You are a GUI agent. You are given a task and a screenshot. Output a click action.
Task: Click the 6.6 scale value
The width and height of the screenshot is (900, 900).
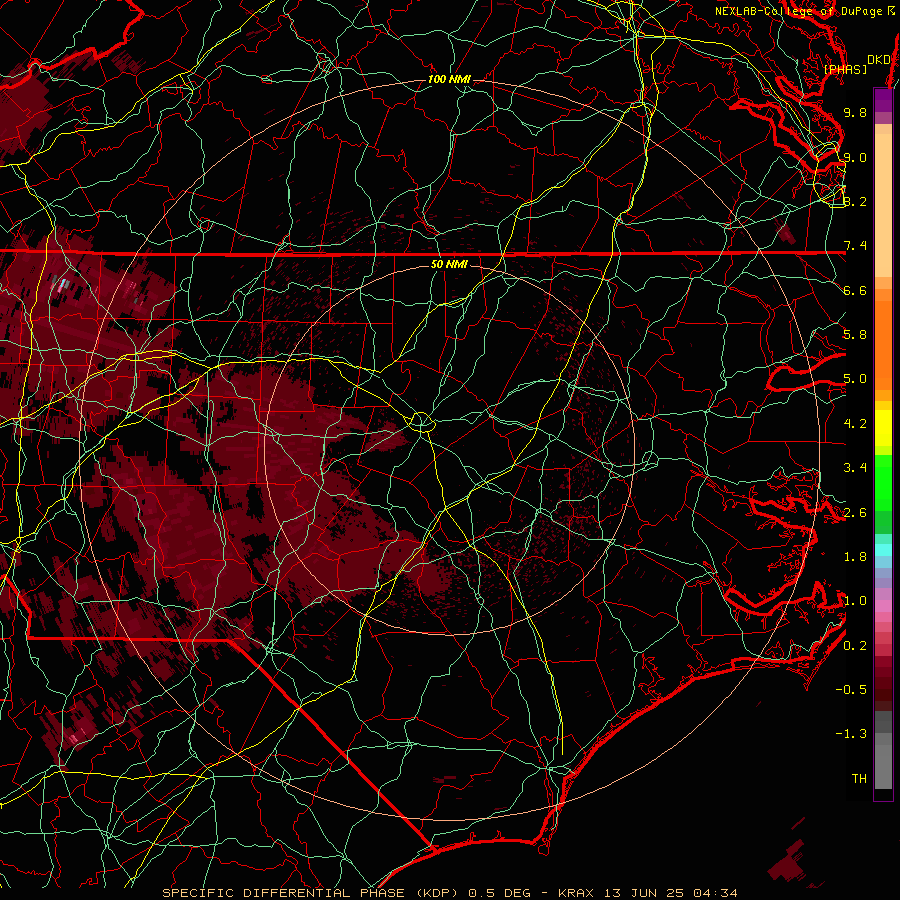[855, 290]
